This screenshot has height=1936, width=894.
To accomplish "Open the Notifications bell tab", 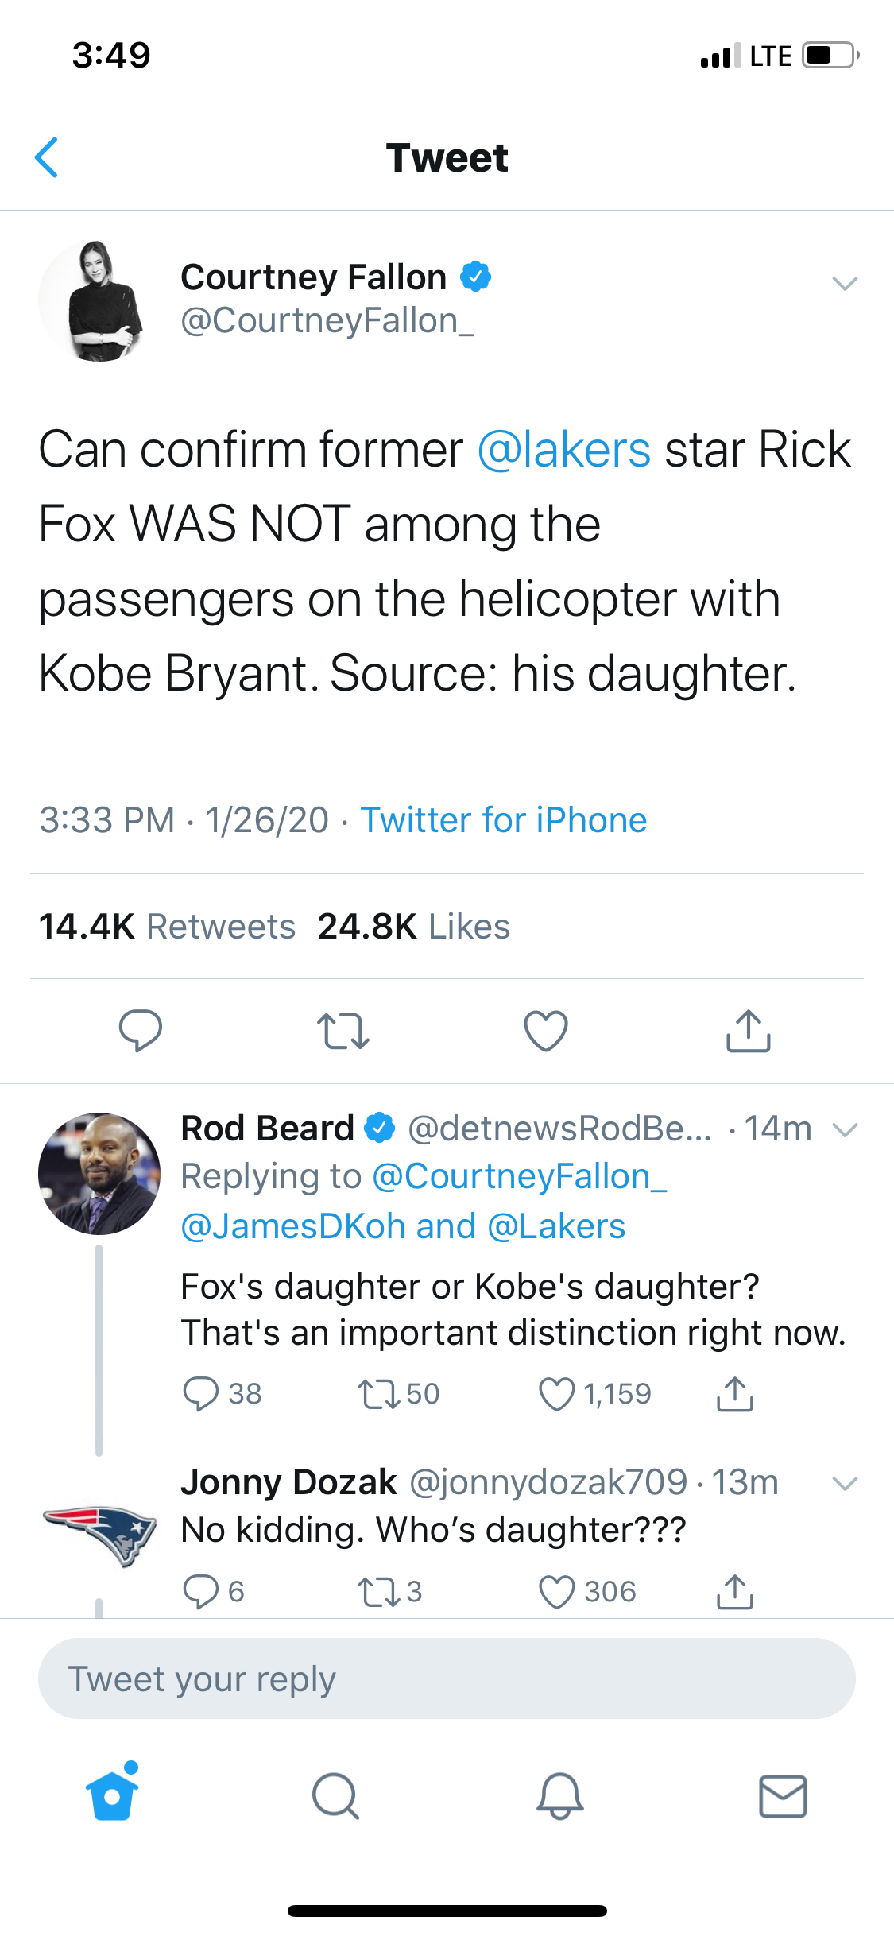I will coord(560,1795).
